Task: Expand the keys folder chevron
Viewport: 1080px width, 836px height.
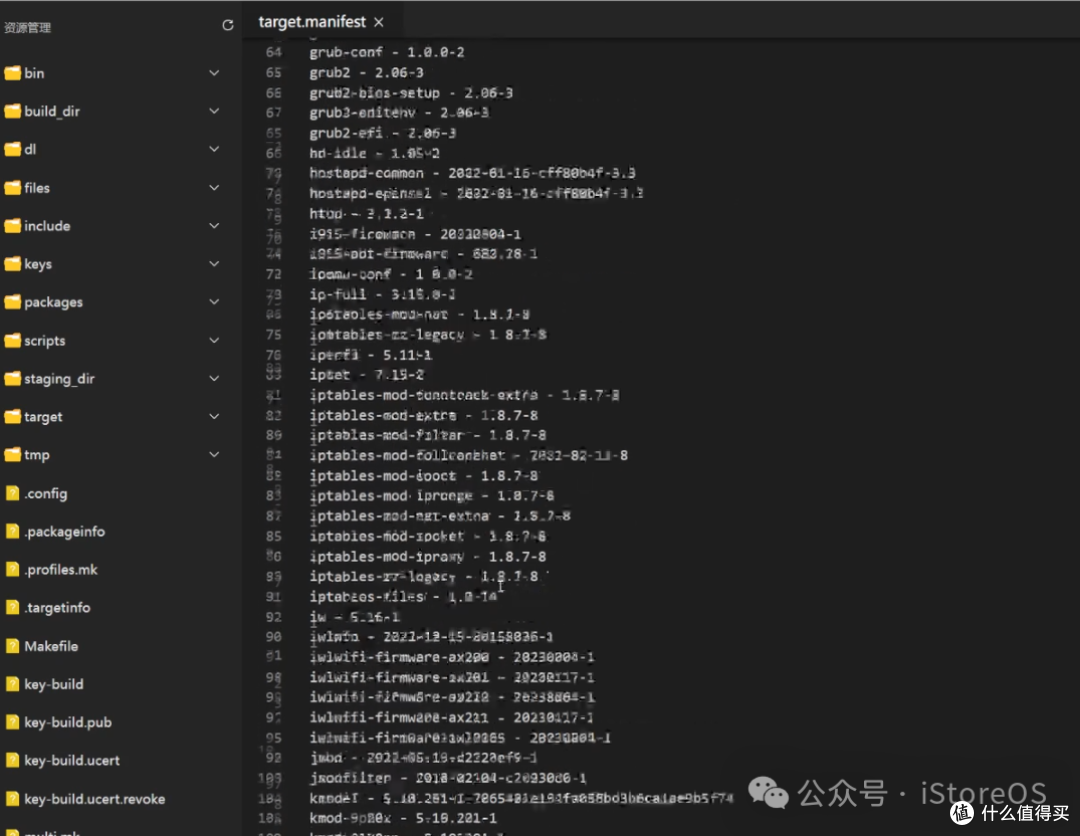Action: pos(214,264)
